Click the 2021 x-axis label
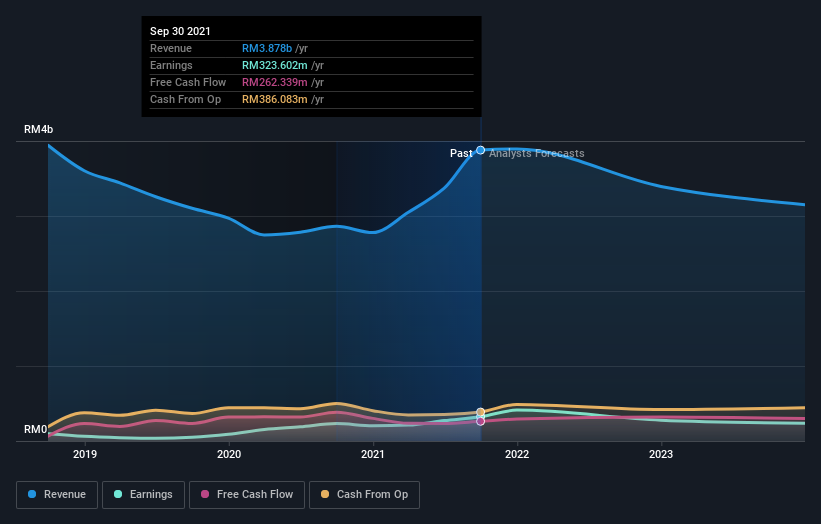The image size is (821, 524). 373,454
